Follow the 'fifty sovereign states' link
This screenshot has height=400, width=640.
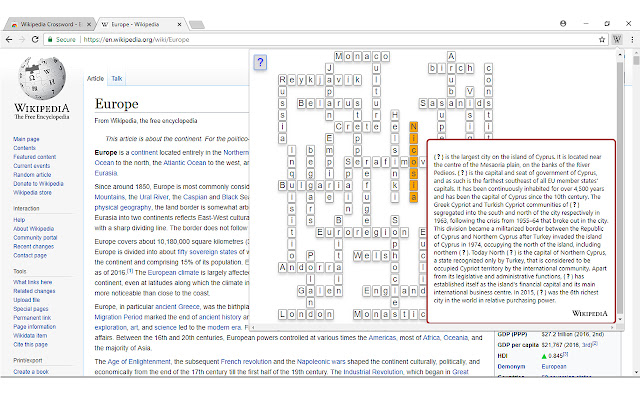[x=207, y=252]
